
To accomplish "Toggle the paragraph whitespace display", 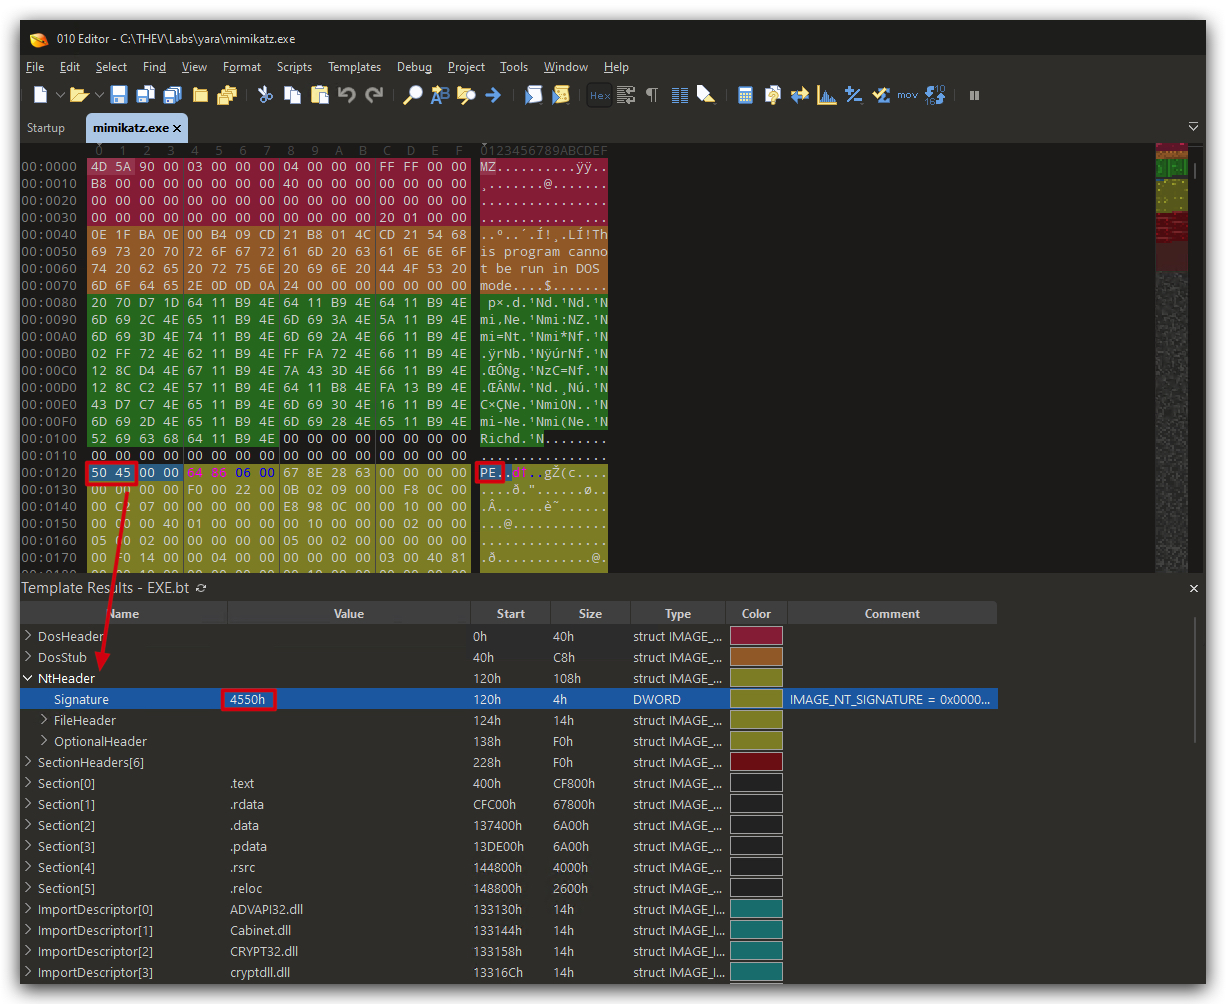I will 652,95.
